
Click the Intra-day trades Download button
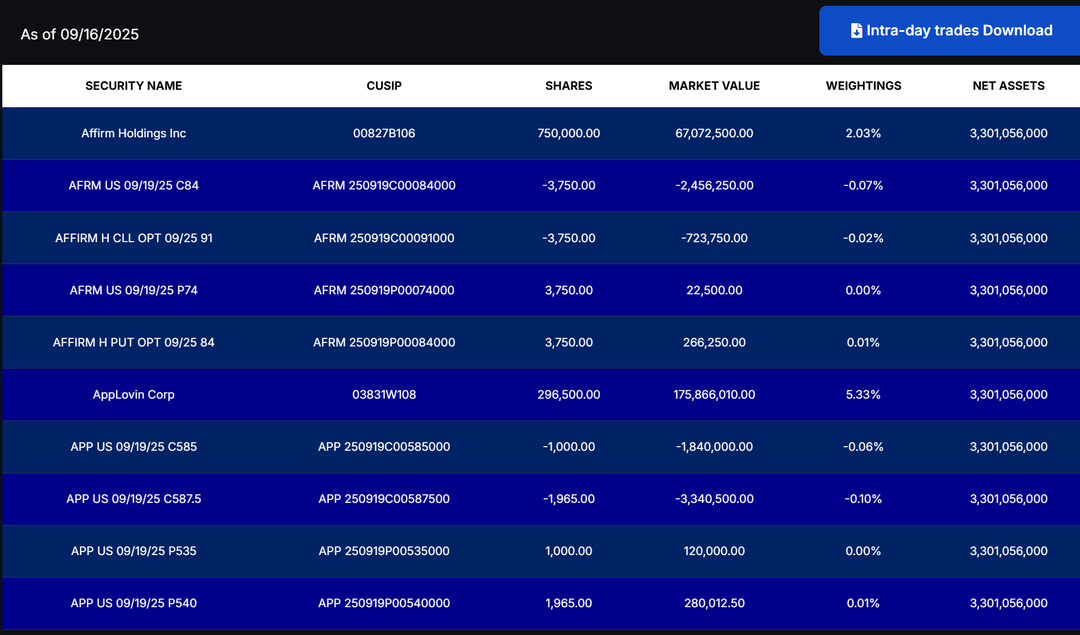tap(949, 31)
